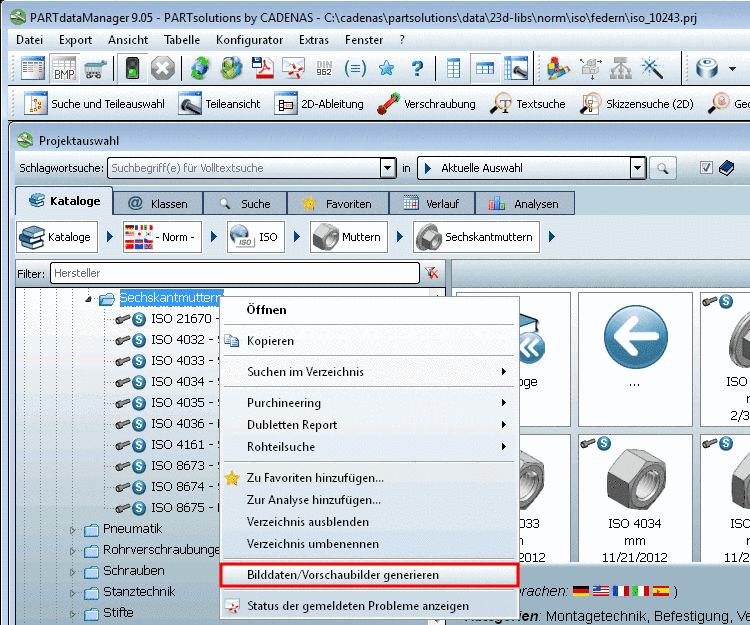Image resolution: width=750 pixels, height=625 pixels.
Task: Expand arrow after Kataloge breadcrumb
Action: [x=110, y=237]
